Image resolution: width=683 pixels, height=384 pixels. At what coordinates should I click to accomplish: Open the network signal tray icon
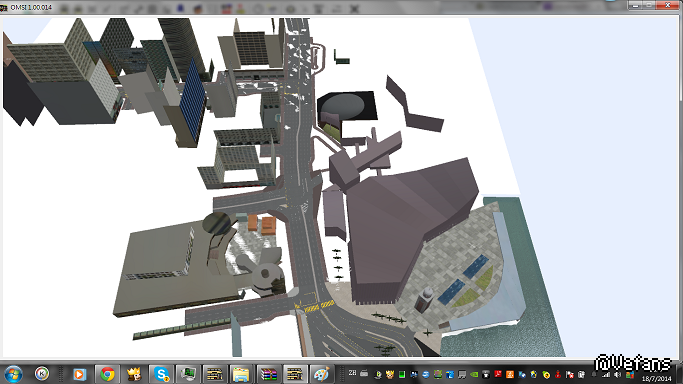tap(606, 375)
